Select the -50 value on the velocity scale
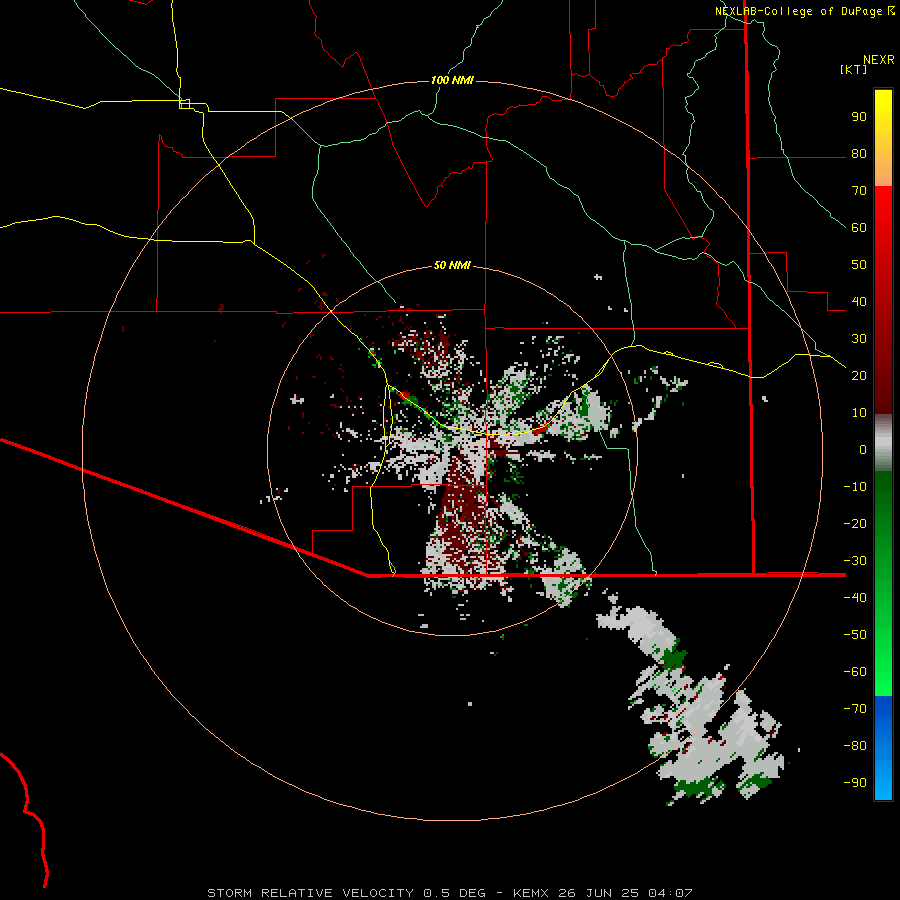900x900 pixels. (x=855, y=635)
